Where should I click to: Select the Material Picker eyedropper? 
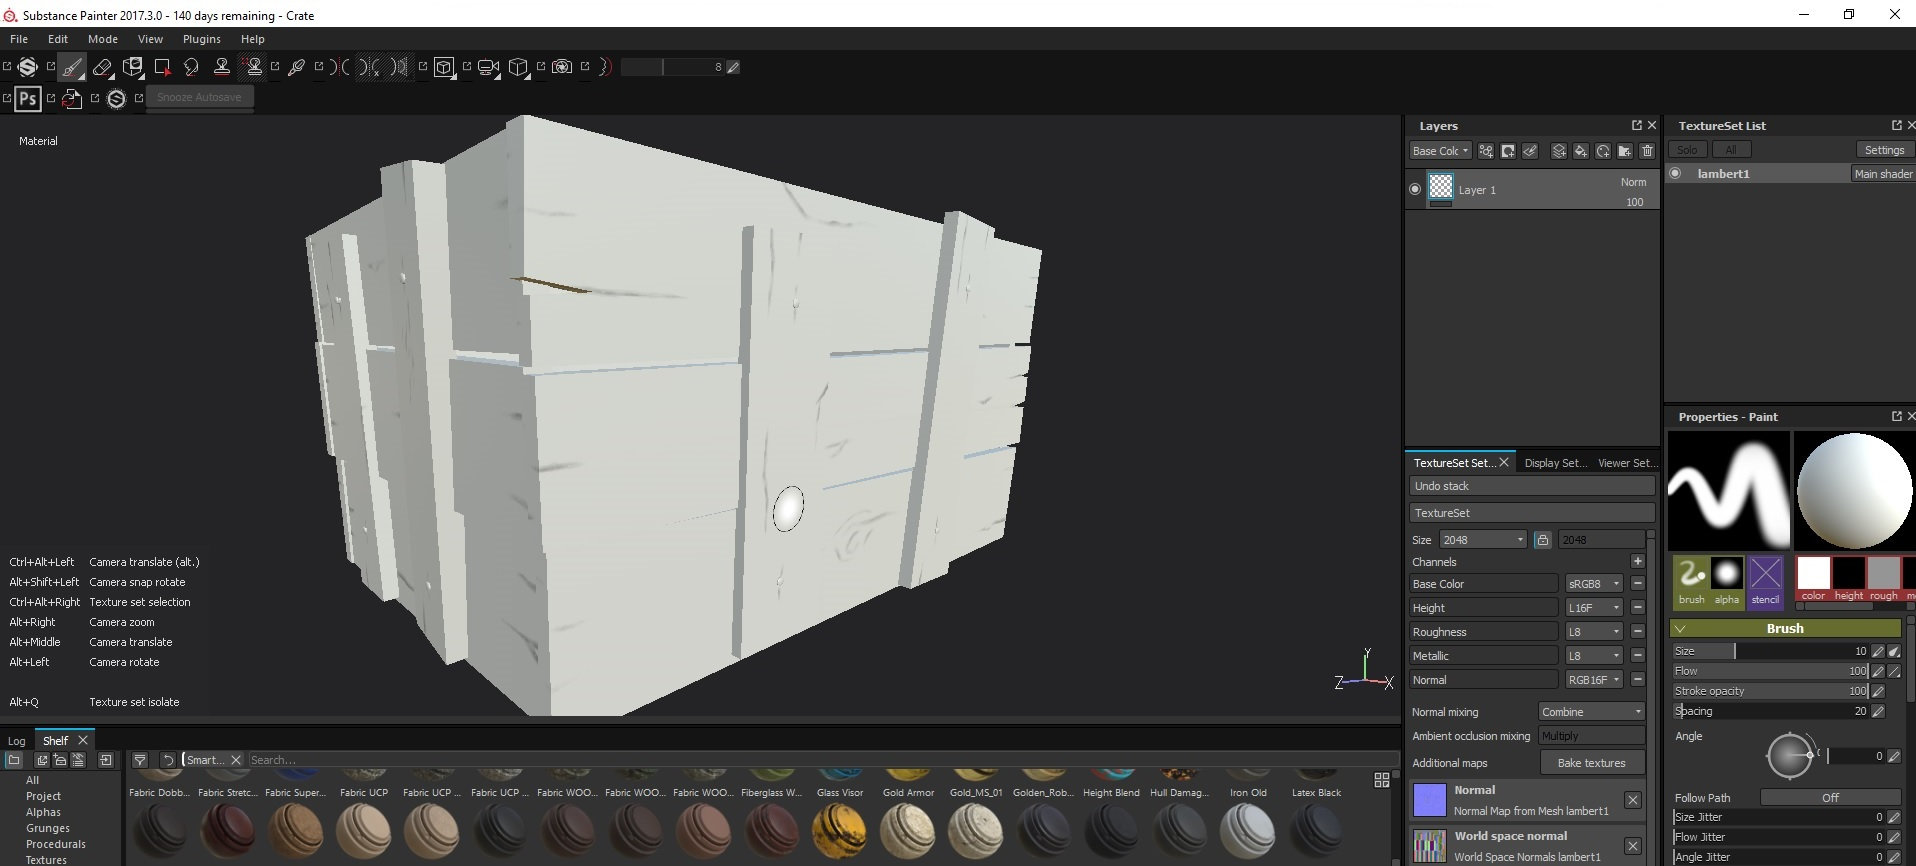(x=296, y=67)
